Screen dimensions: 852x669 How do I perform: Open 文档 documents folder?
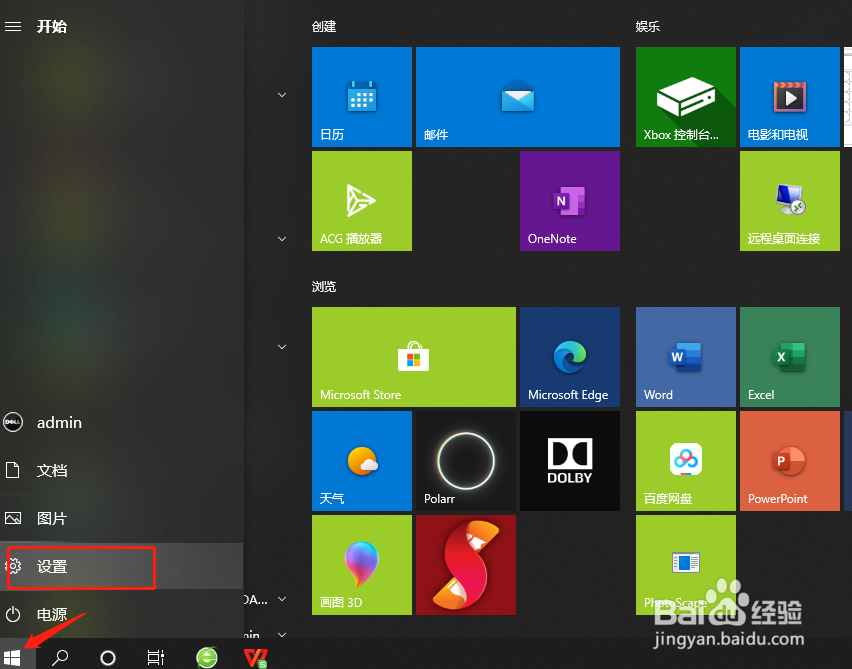[122, 470]
